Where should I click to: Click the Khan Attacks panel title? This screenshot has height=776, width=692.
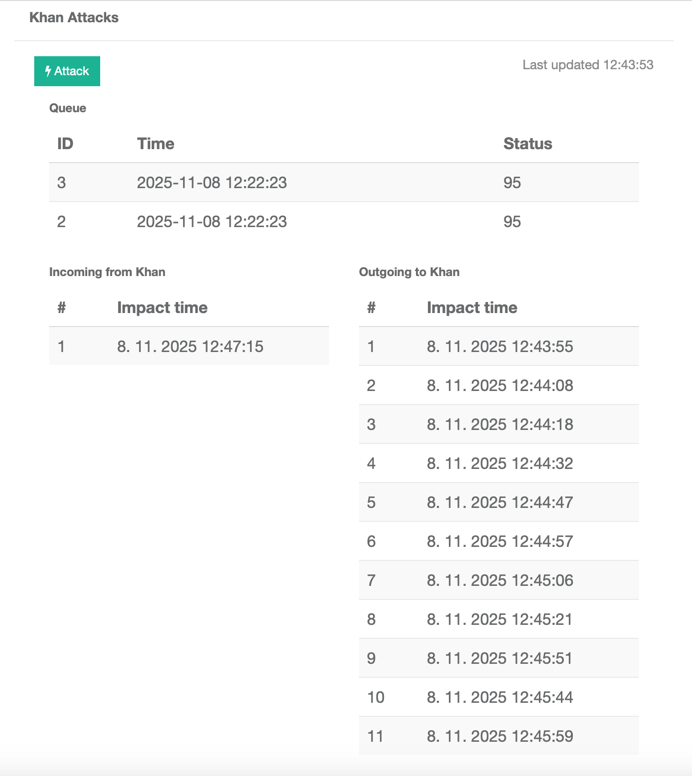pos(74,17)
